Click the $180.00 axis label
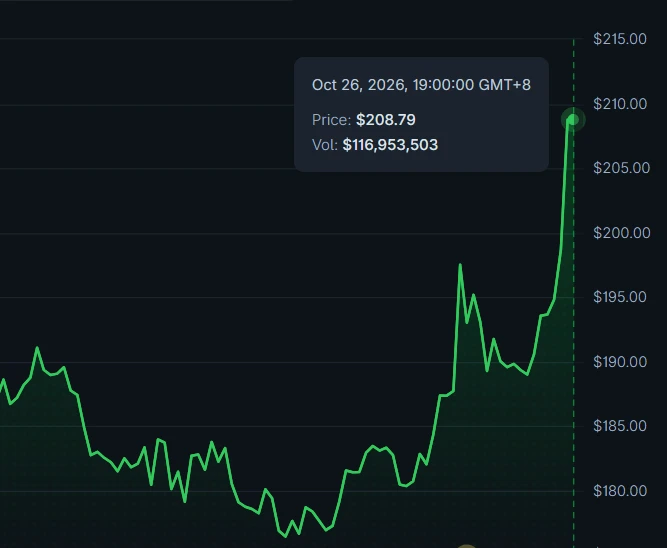Image resolution: width=667 pixels, height=548 pixels. coord(620,491)
